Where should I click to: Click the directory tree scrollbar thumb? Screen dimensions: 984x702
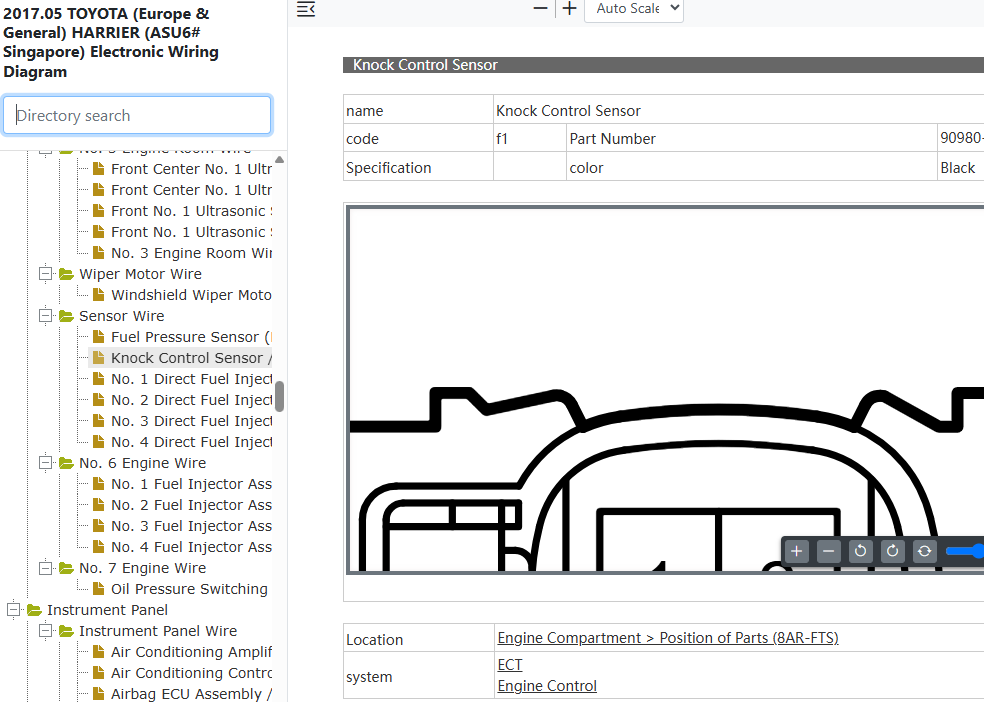pyautogui.click(x=279, y=396)
